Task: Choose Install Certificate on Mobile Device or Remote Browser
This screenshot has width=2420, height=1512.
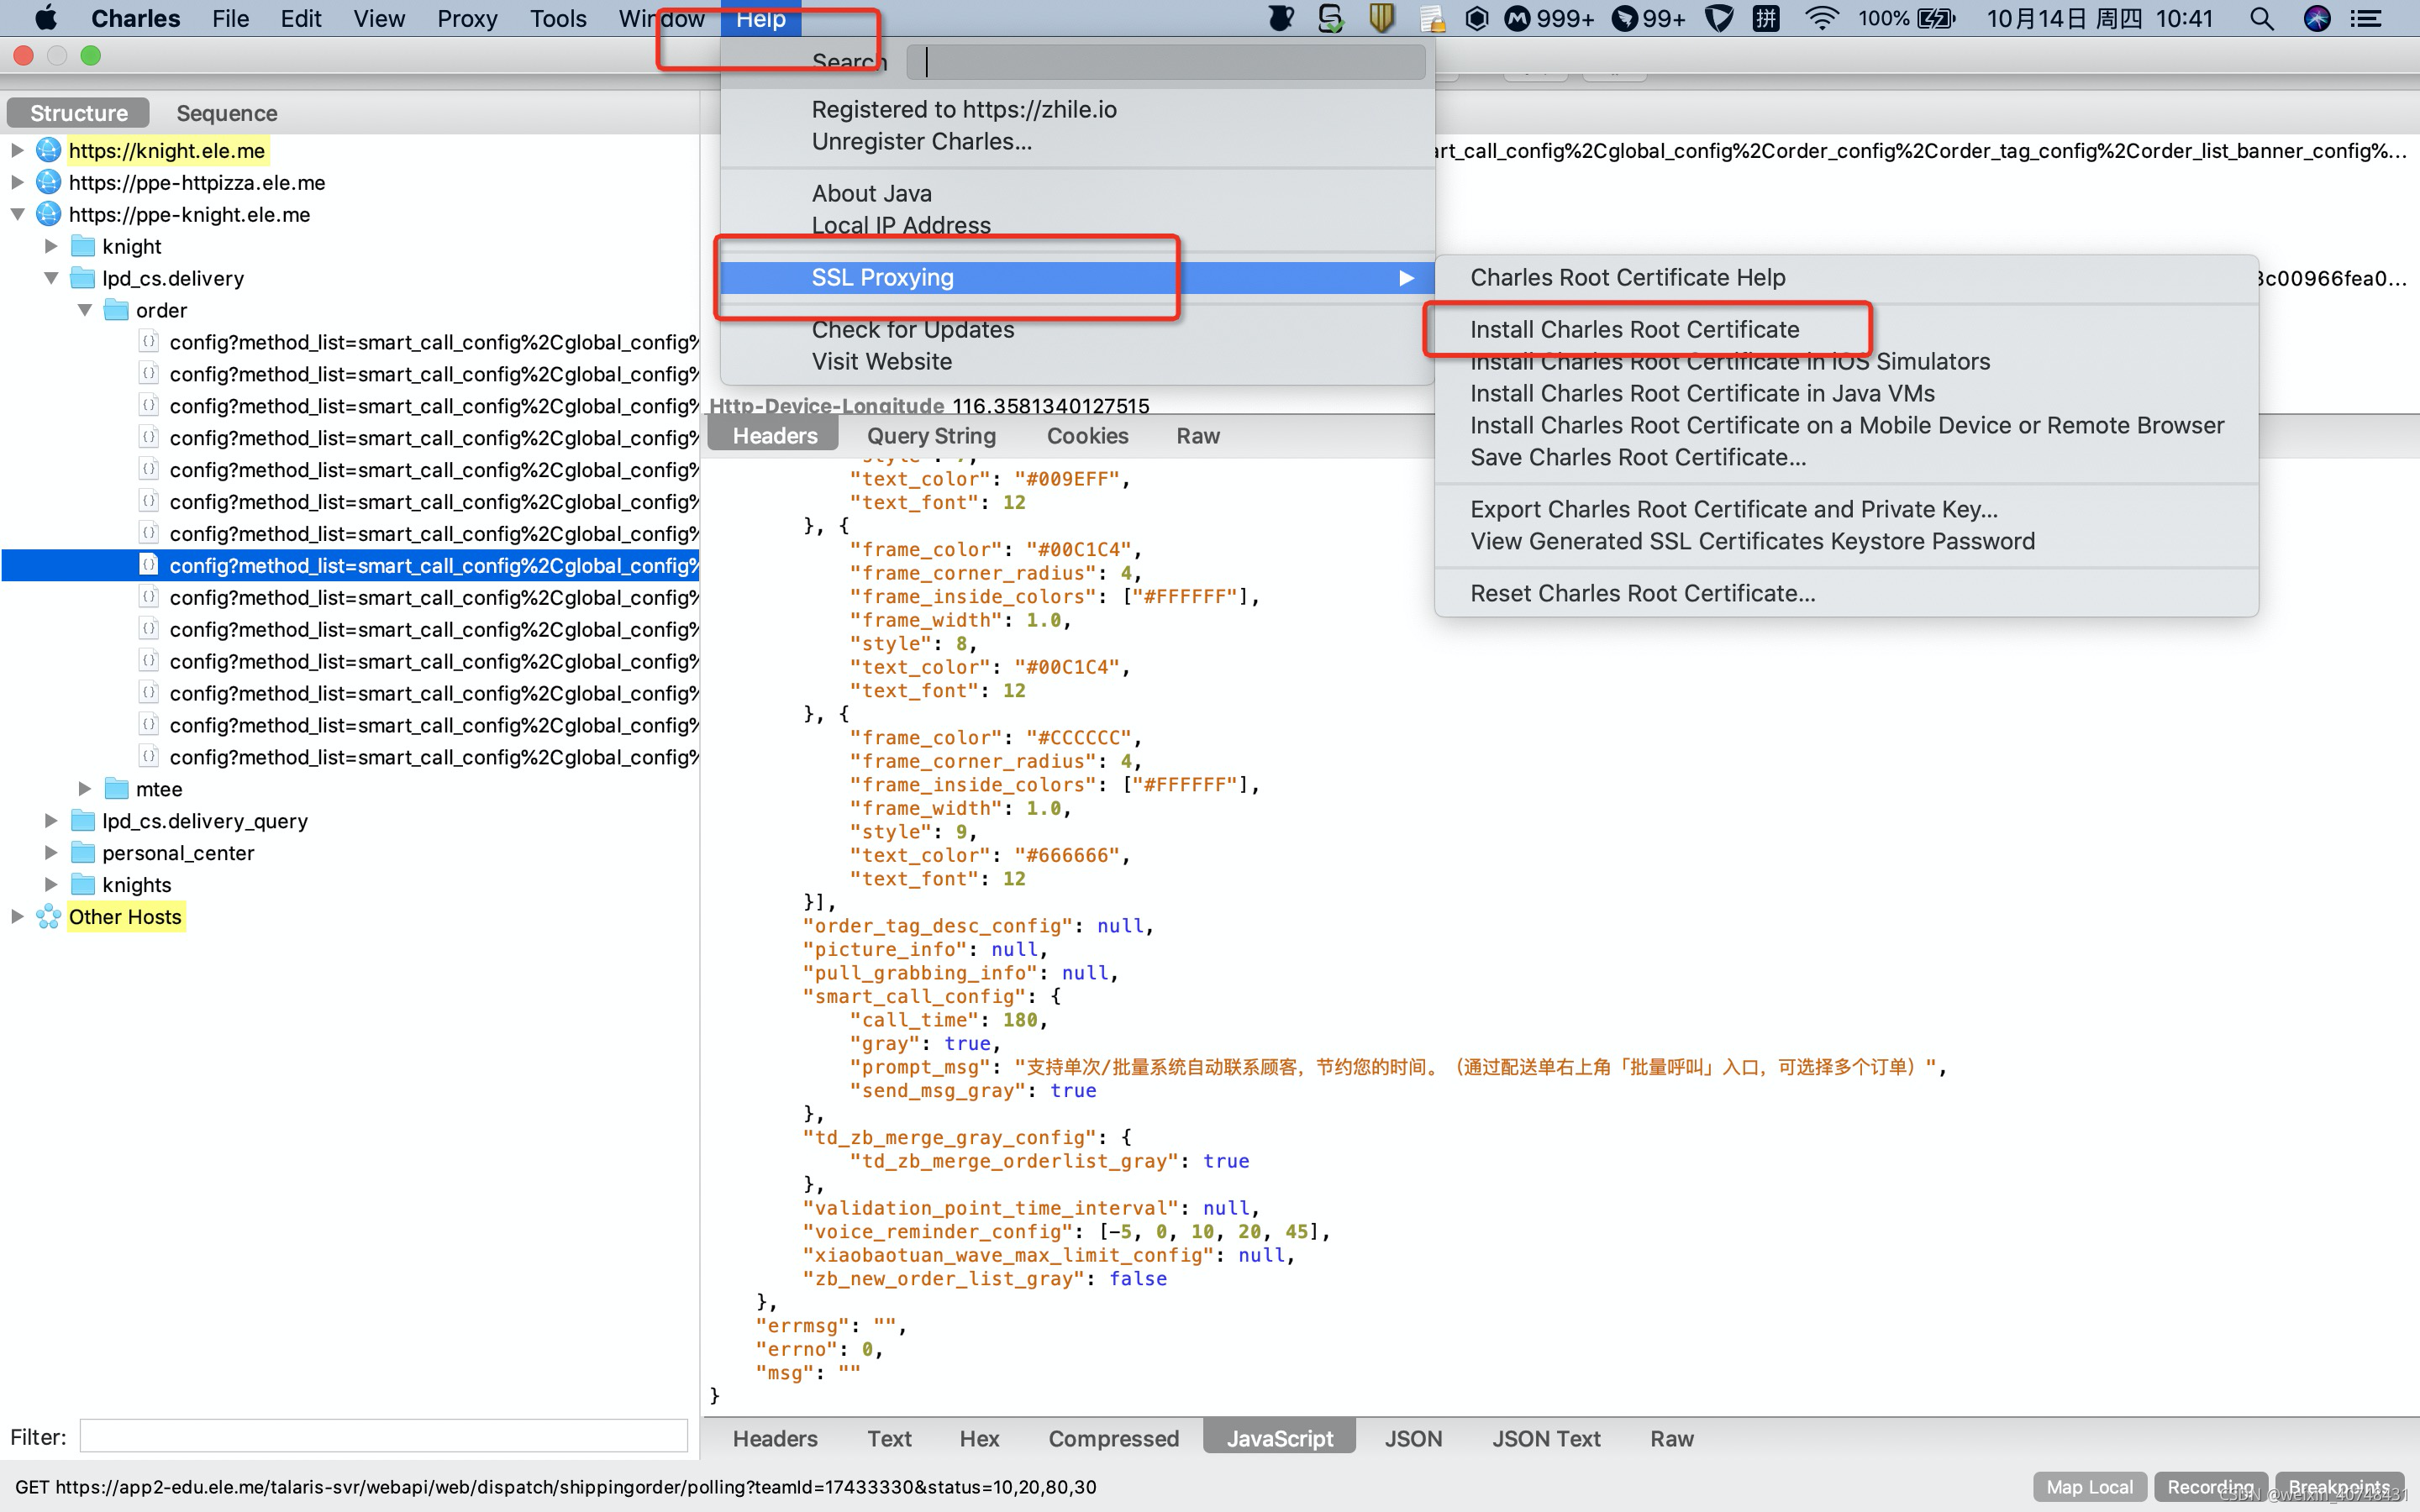Action: pos(1847,425)
